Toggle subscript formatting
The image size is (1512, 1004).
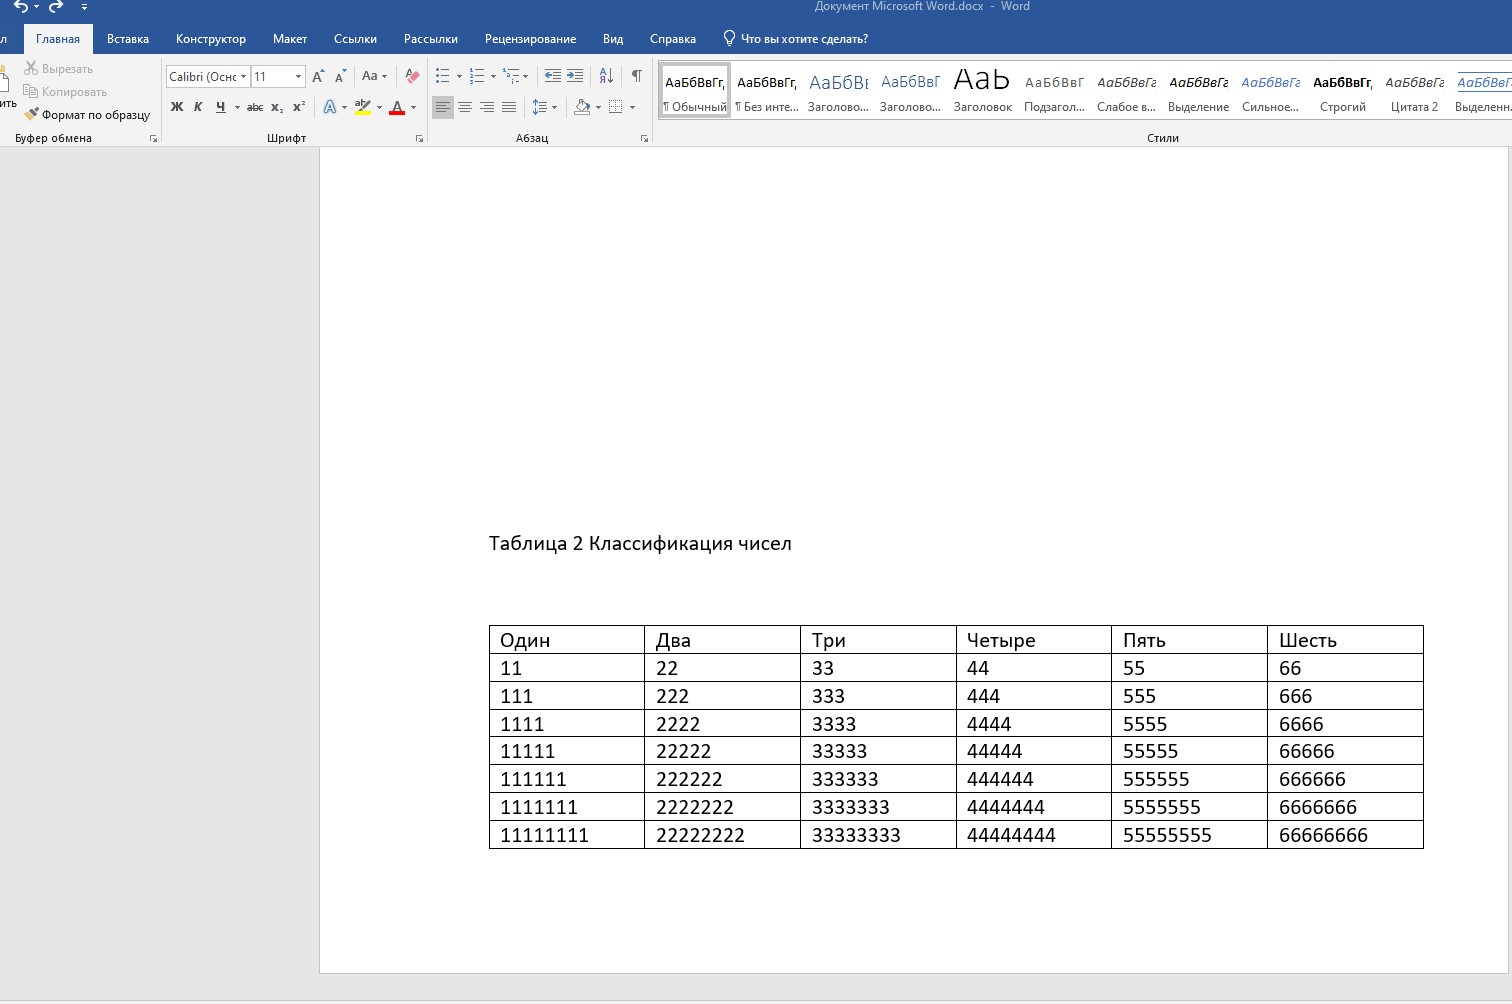coord(277,107)
